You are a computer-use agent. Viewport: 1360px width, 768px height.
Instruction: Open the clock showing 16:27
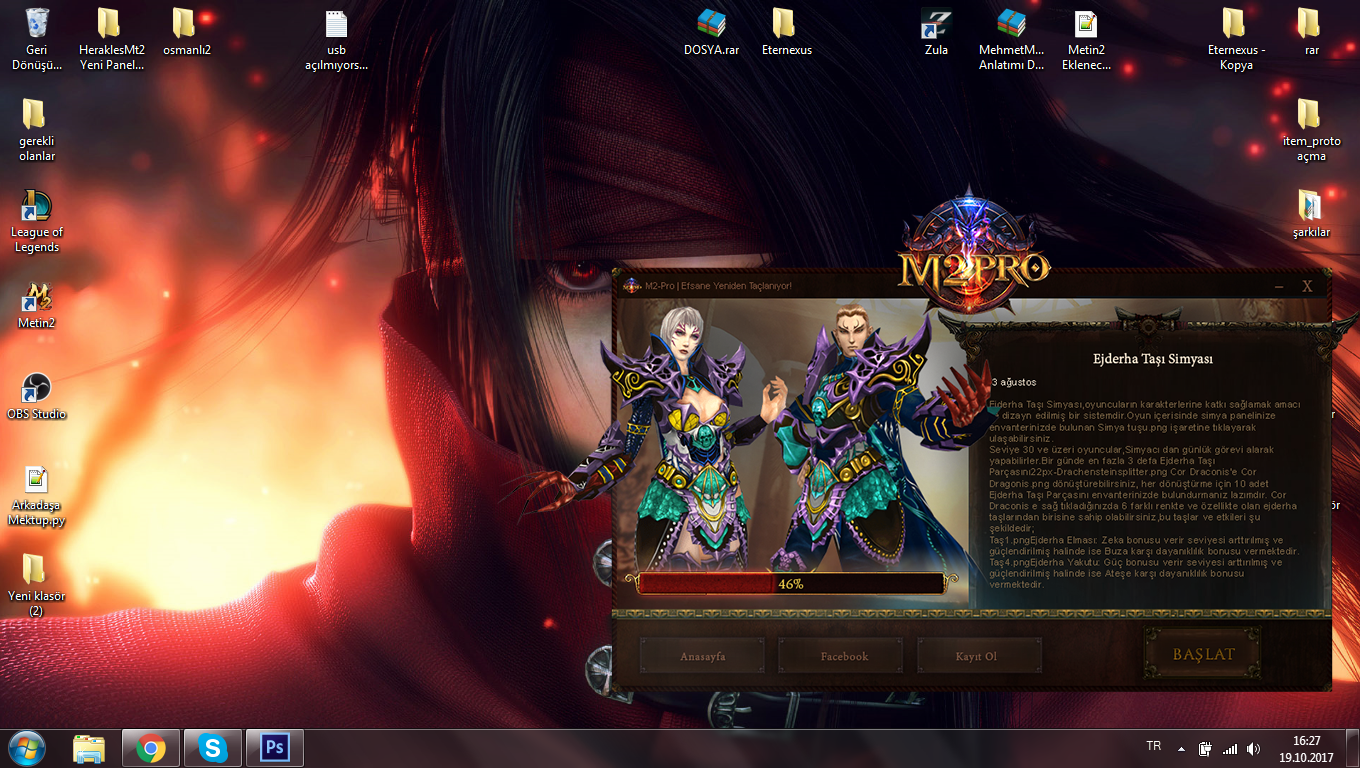tap(1306, 748)
